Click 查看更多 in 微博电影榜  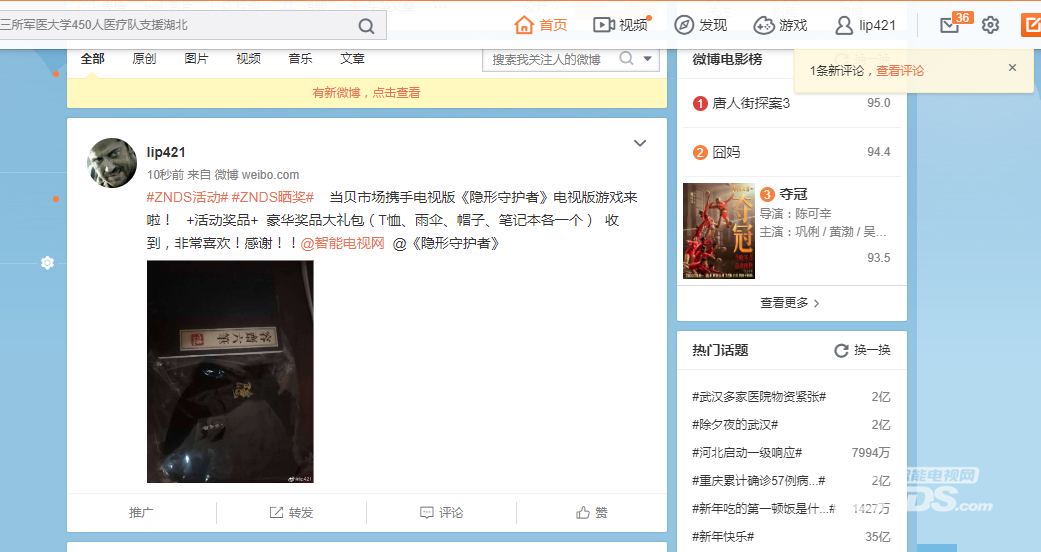791,303
